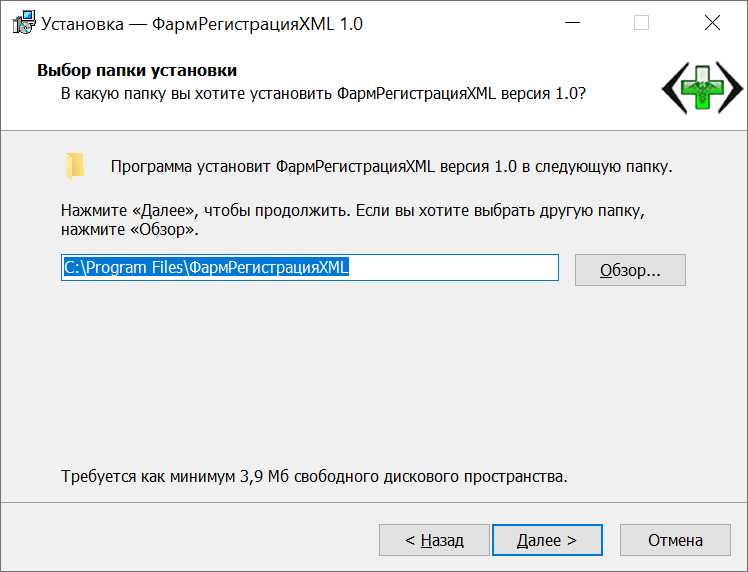Proceed by pressing «Далее >»
Image resolution: width=748 pixels, height=572 pixels.
coord(547,540)
